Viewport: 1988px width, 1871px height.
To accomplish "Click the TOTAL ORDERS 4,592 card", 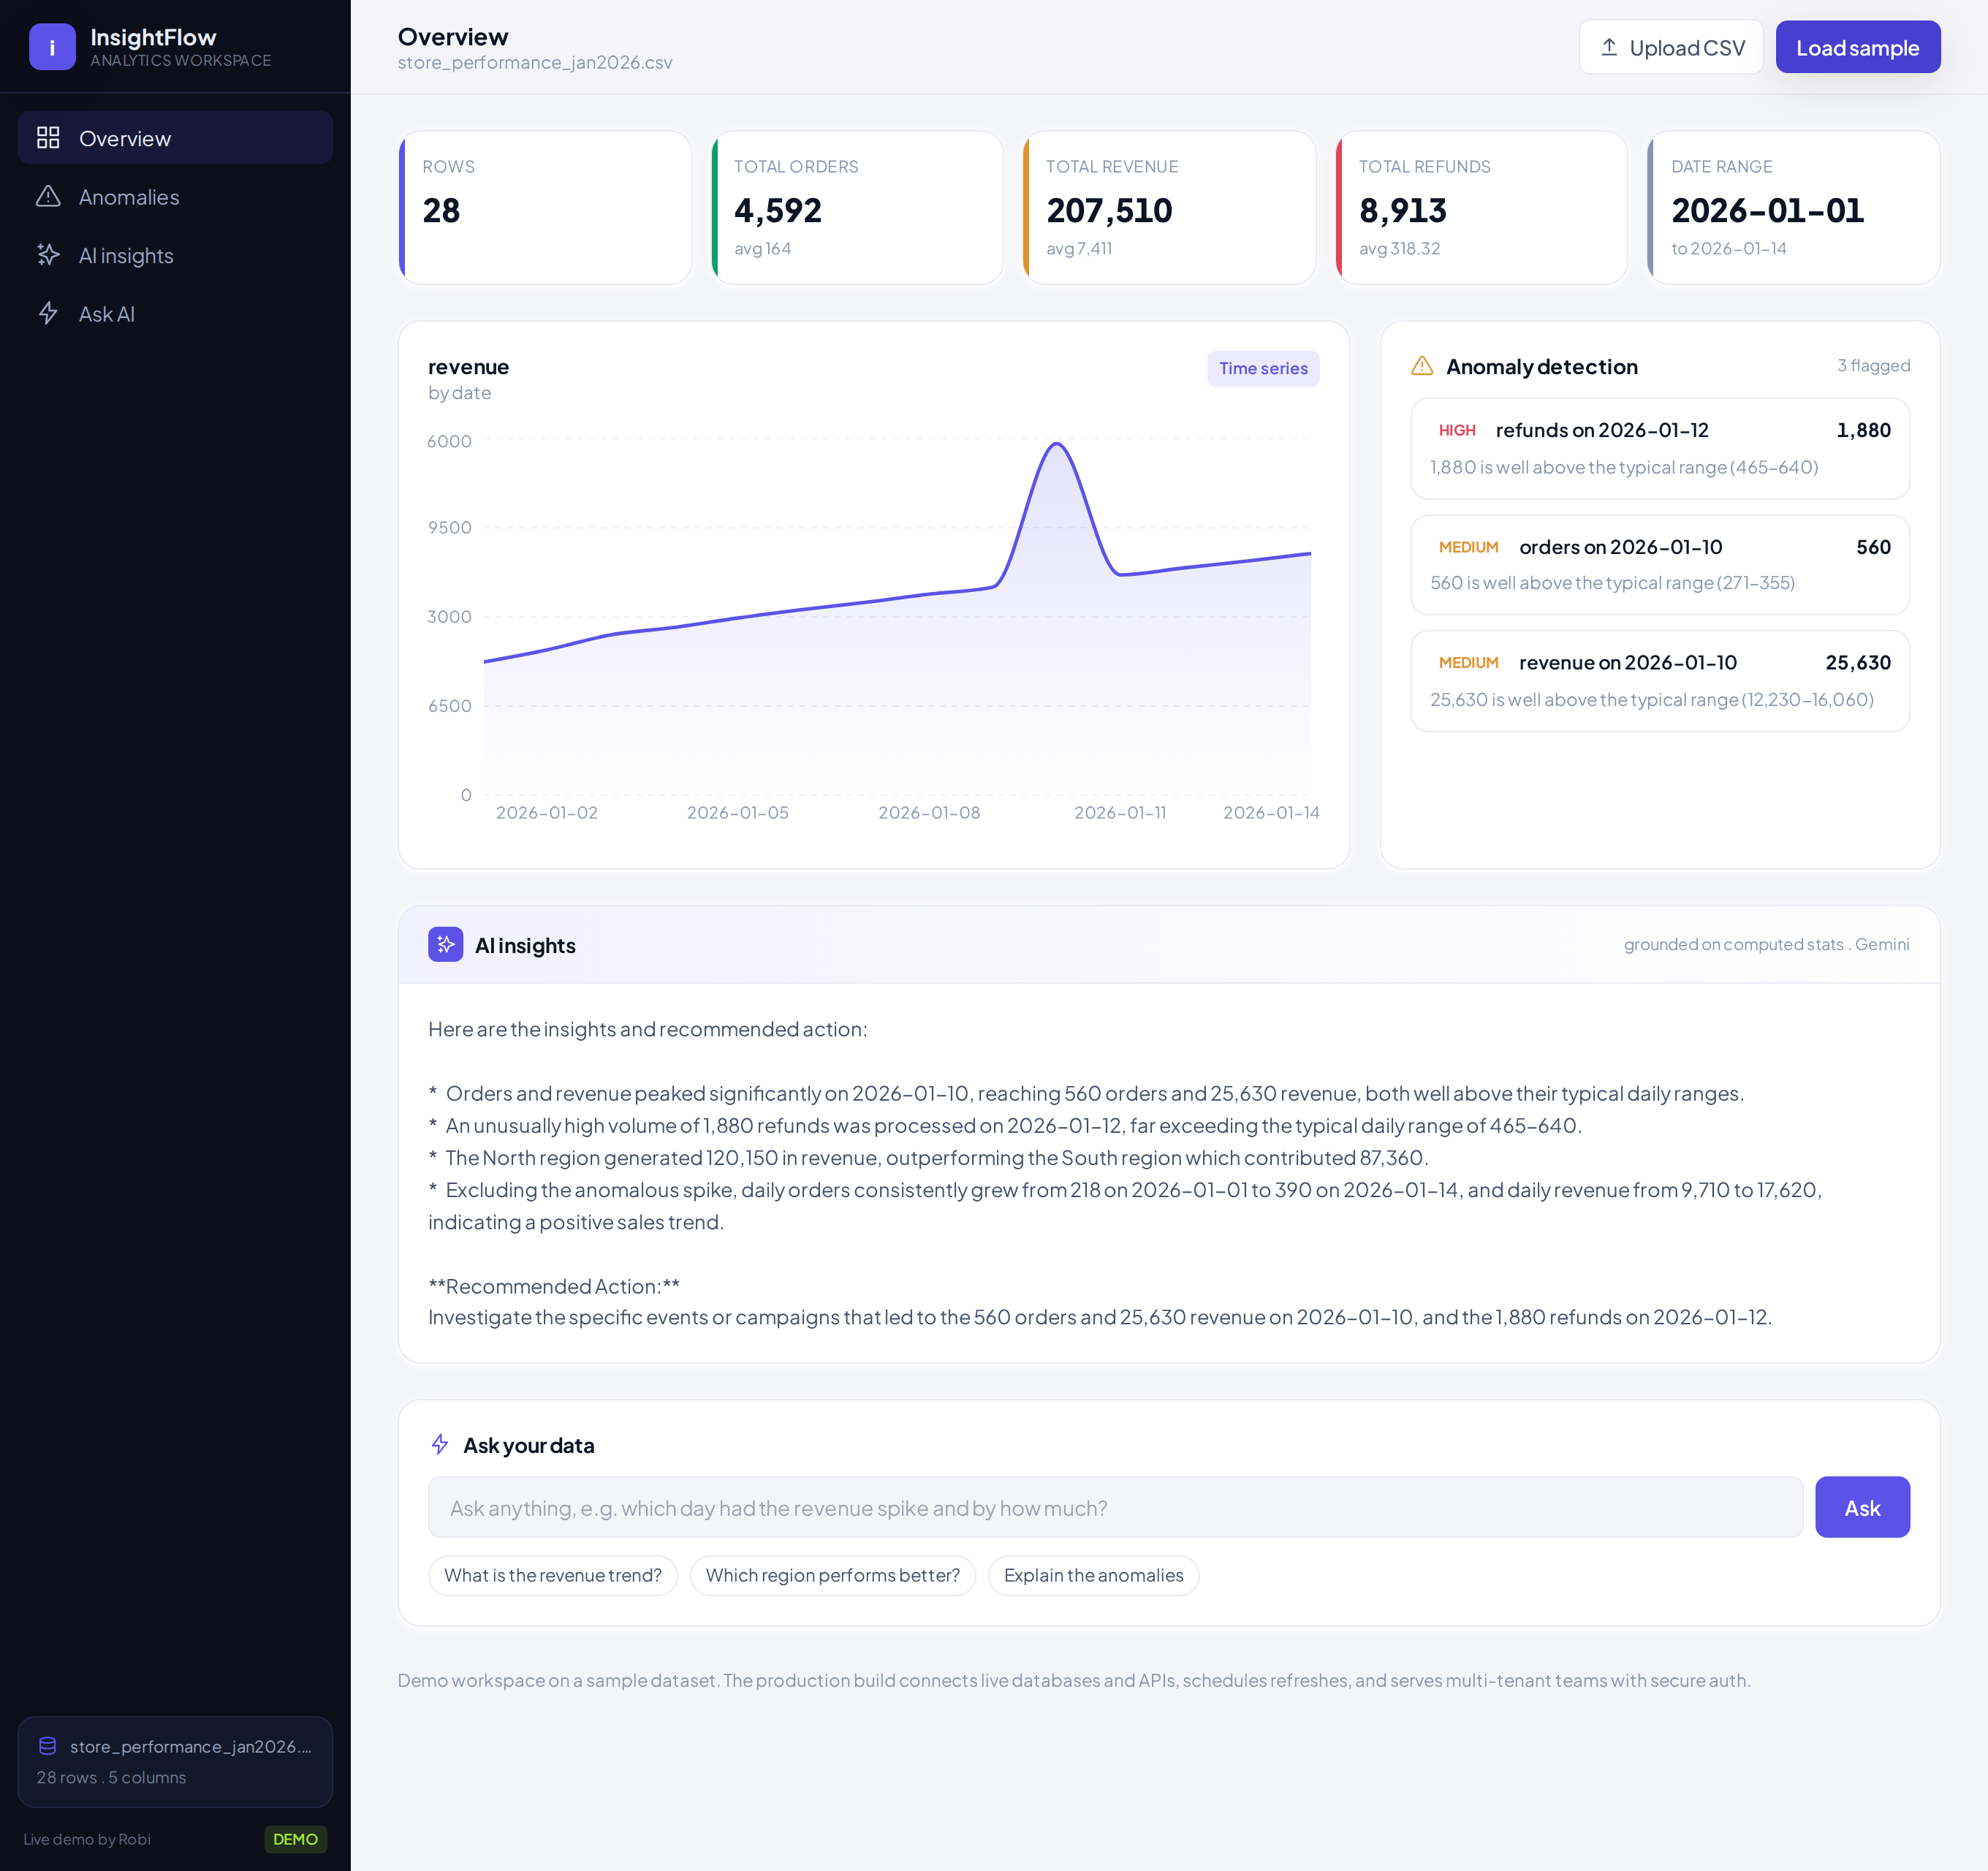I will pos(857,208).
